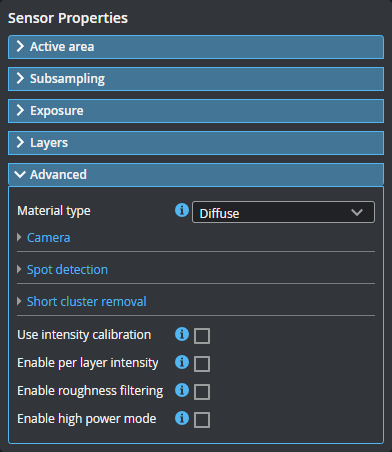The width and height of the screenshot is (392, 452).
Task: Open Material type Diffuse dropdown
Action: (283, 212)
